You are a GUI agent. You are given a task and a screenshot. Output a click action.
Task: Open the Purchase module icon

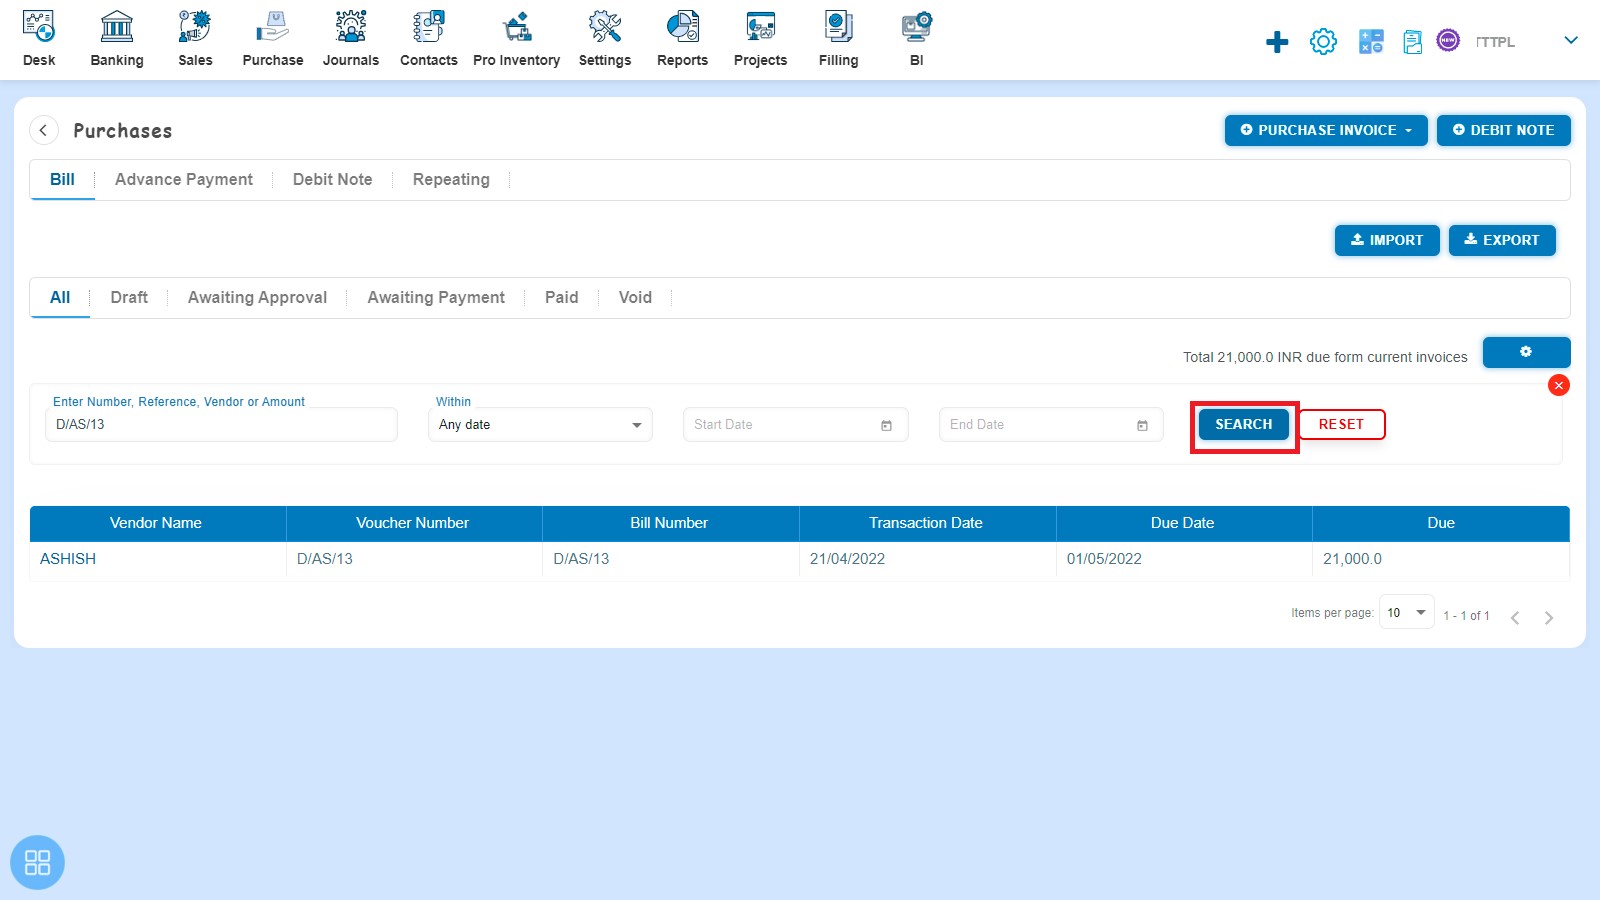(x=272, y=27)
